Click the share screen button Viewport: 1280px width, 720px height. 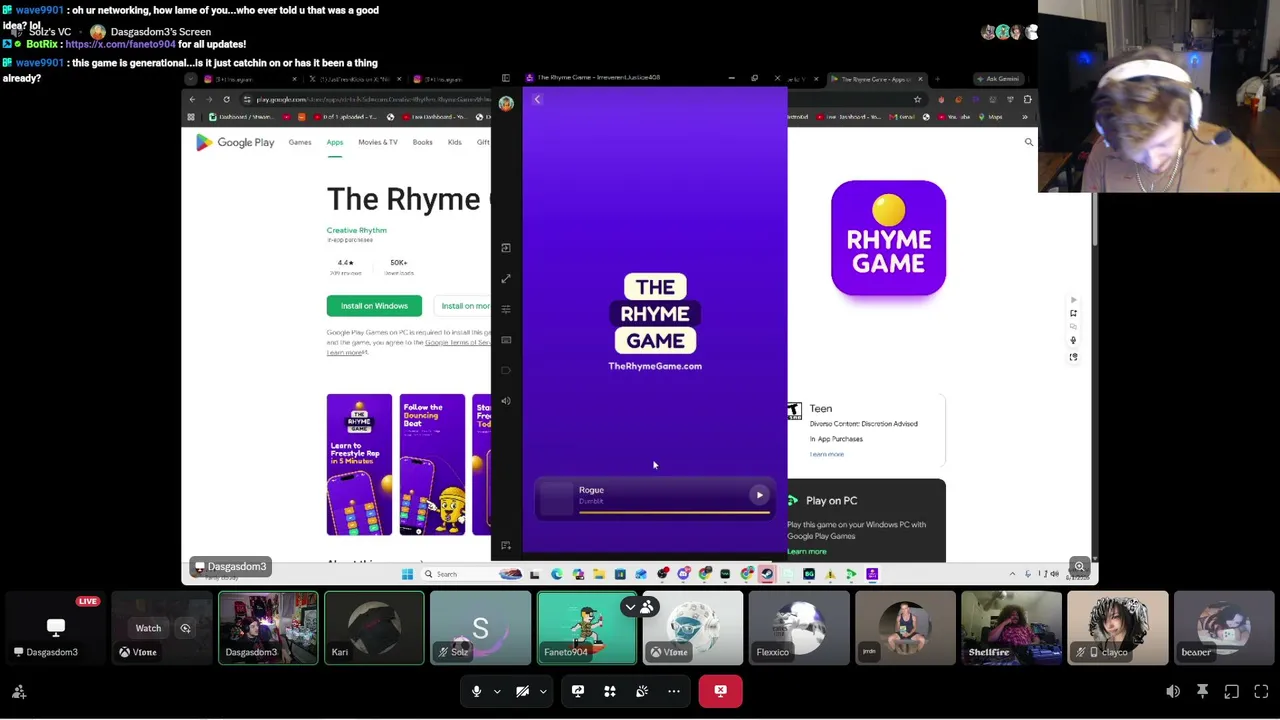(577, 691)
